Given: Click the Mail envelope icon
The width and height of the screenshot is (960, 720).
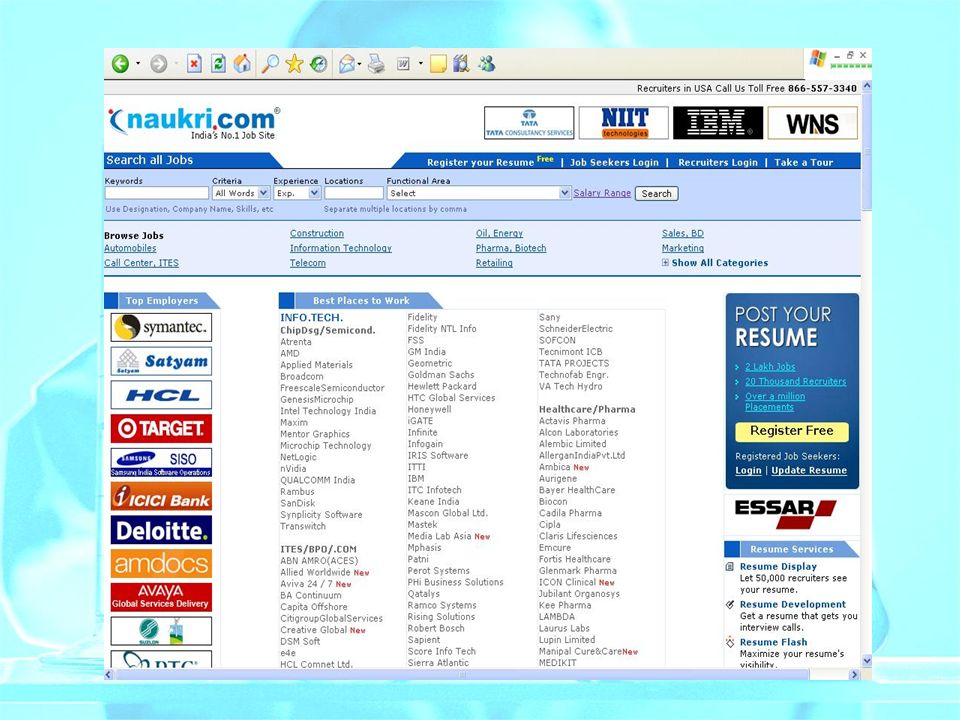Looking at the screenshot, I should point(347,64).
